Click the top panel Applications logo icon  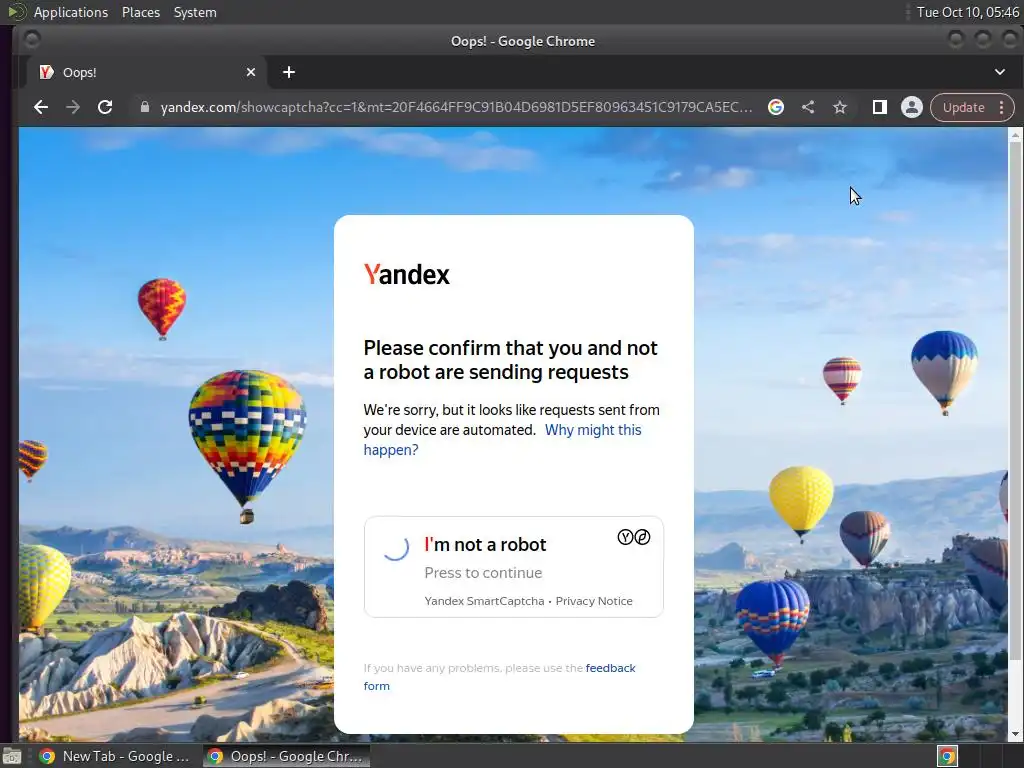click(16, 12)
